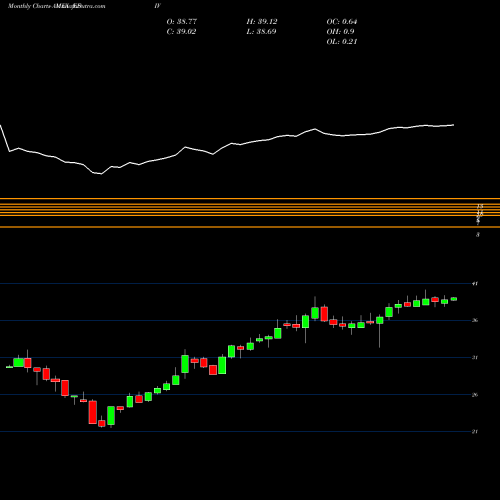
Task: Click the high price H: 39.12
Action: point(262,22)
